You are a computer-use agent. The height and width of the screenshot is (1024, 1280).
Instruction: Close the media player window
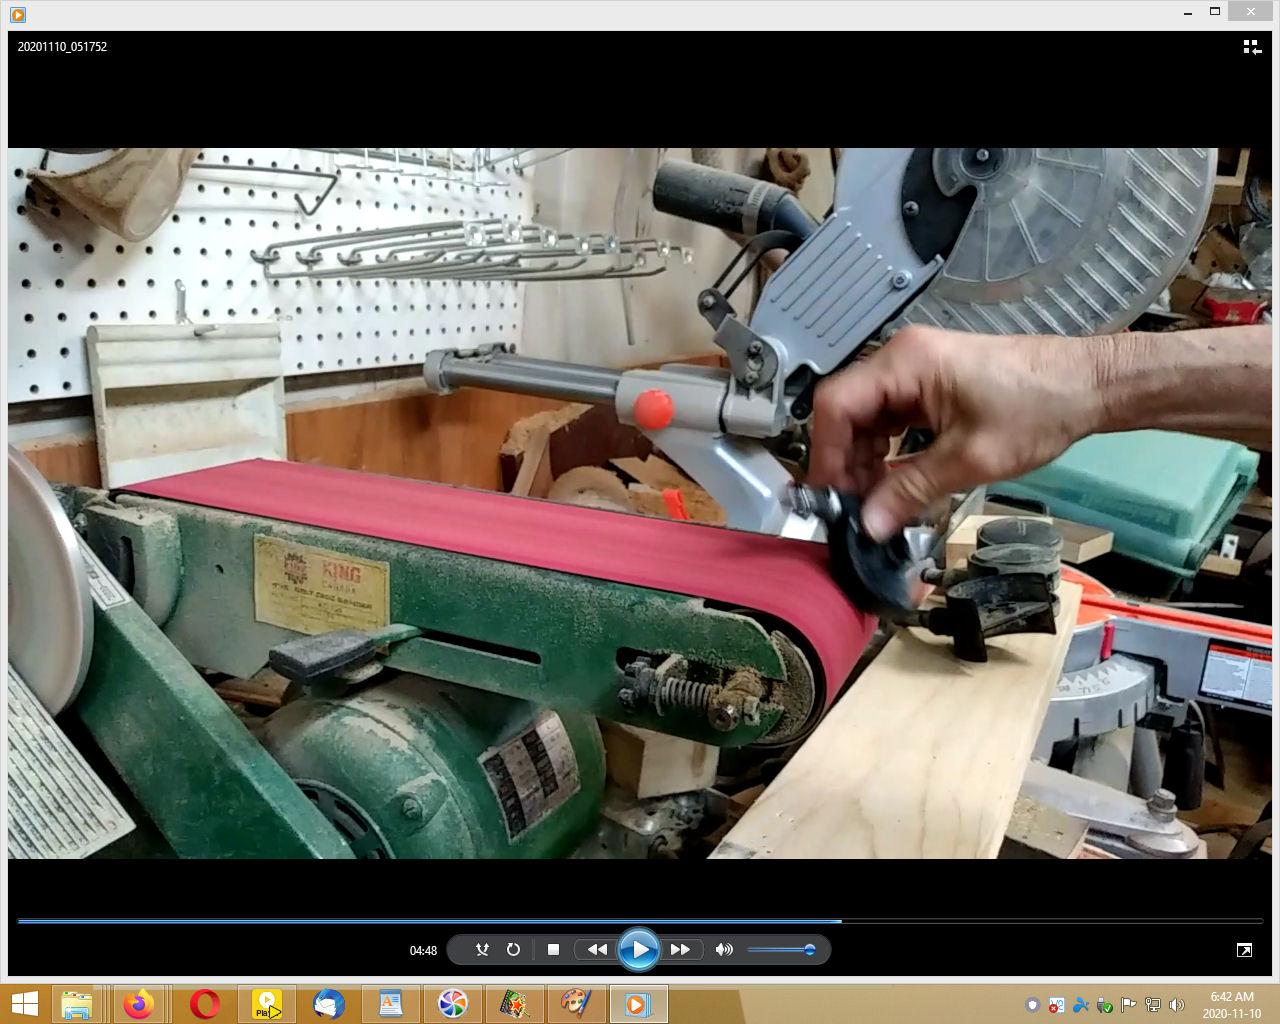point(1251,12)
